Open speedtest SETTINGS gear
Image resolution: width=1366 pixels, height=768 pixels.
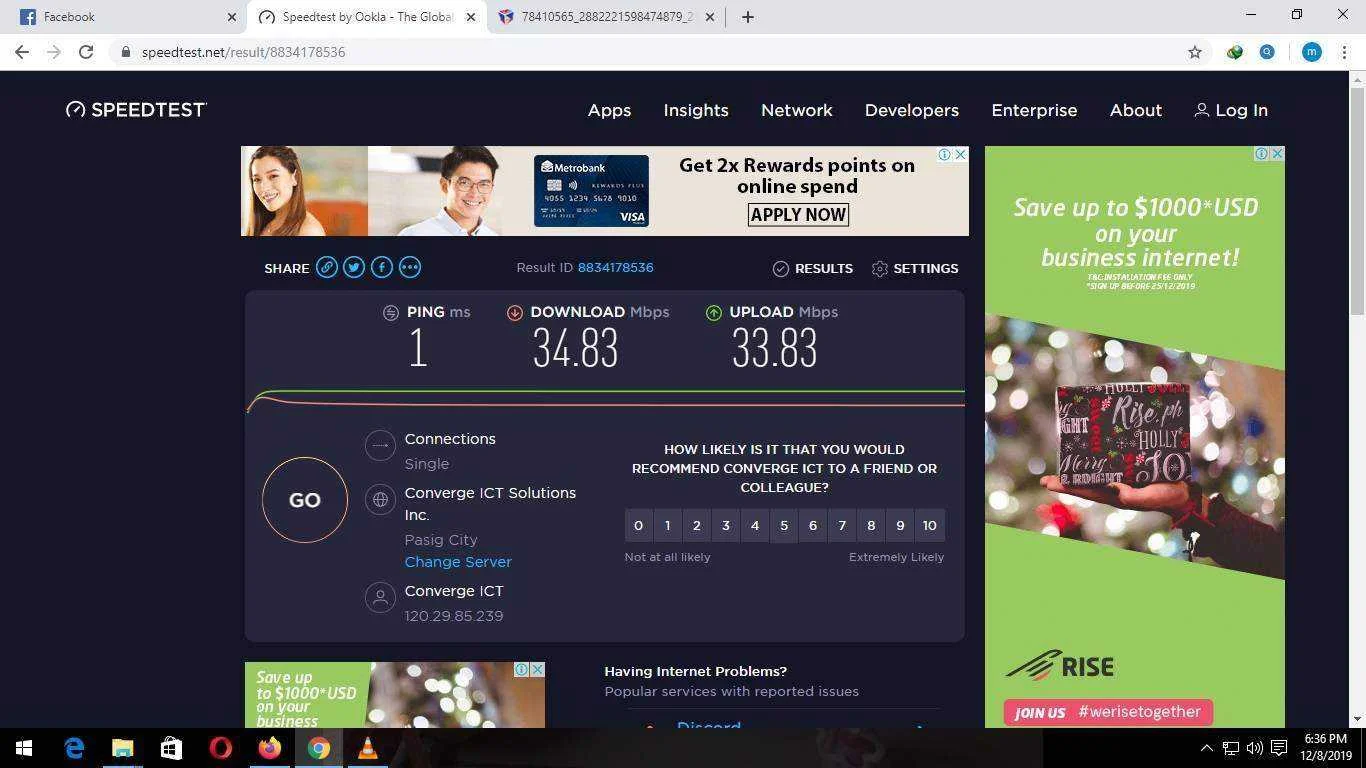point(915,268)
